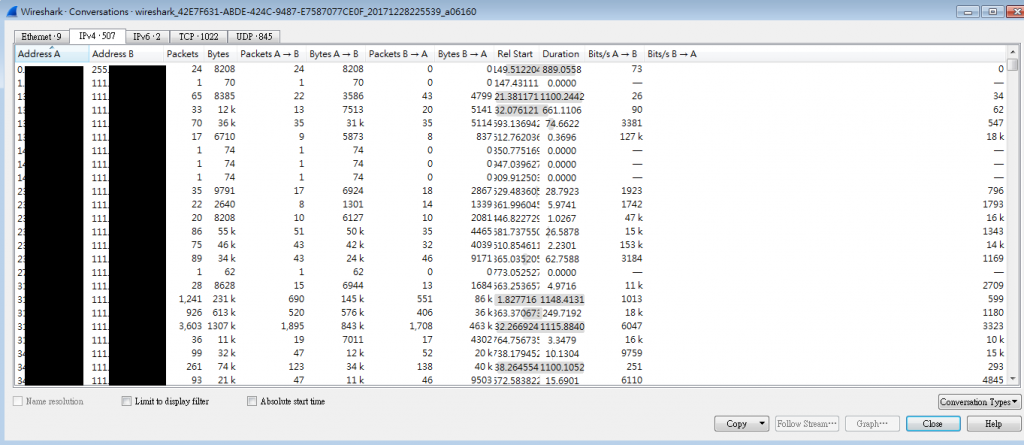Open Help for the Conversations dialog
This screenshot has height=445, width=1024.
pyautogui.click(x=993, y=423)
